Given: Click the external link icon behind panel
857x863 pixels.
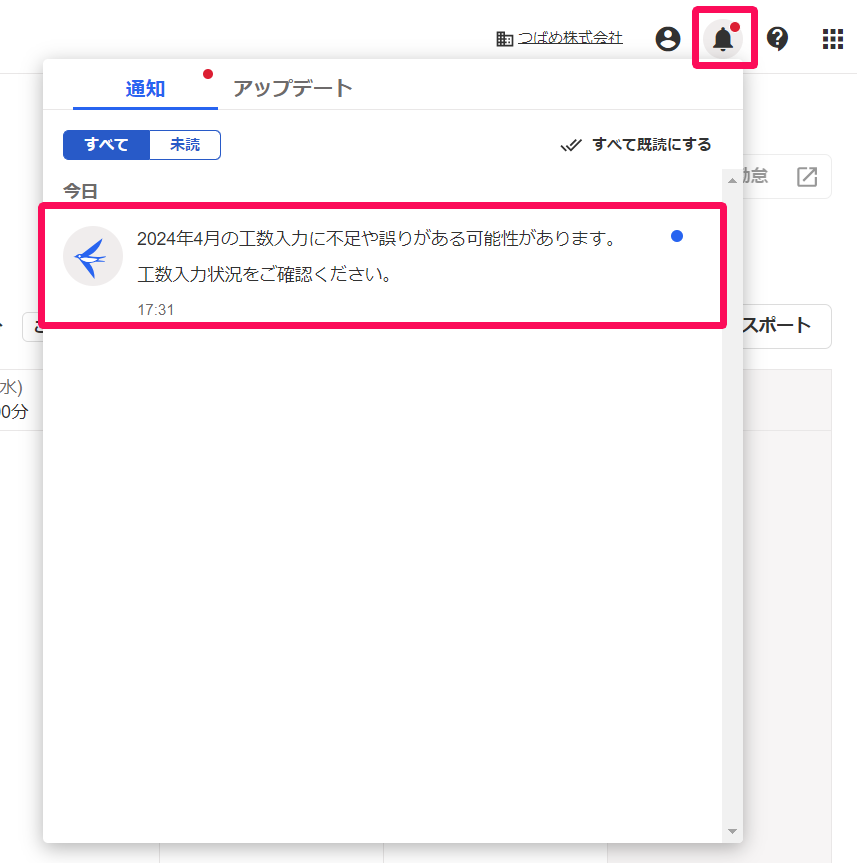Looking at the screenshot, I should pos(807,177).
